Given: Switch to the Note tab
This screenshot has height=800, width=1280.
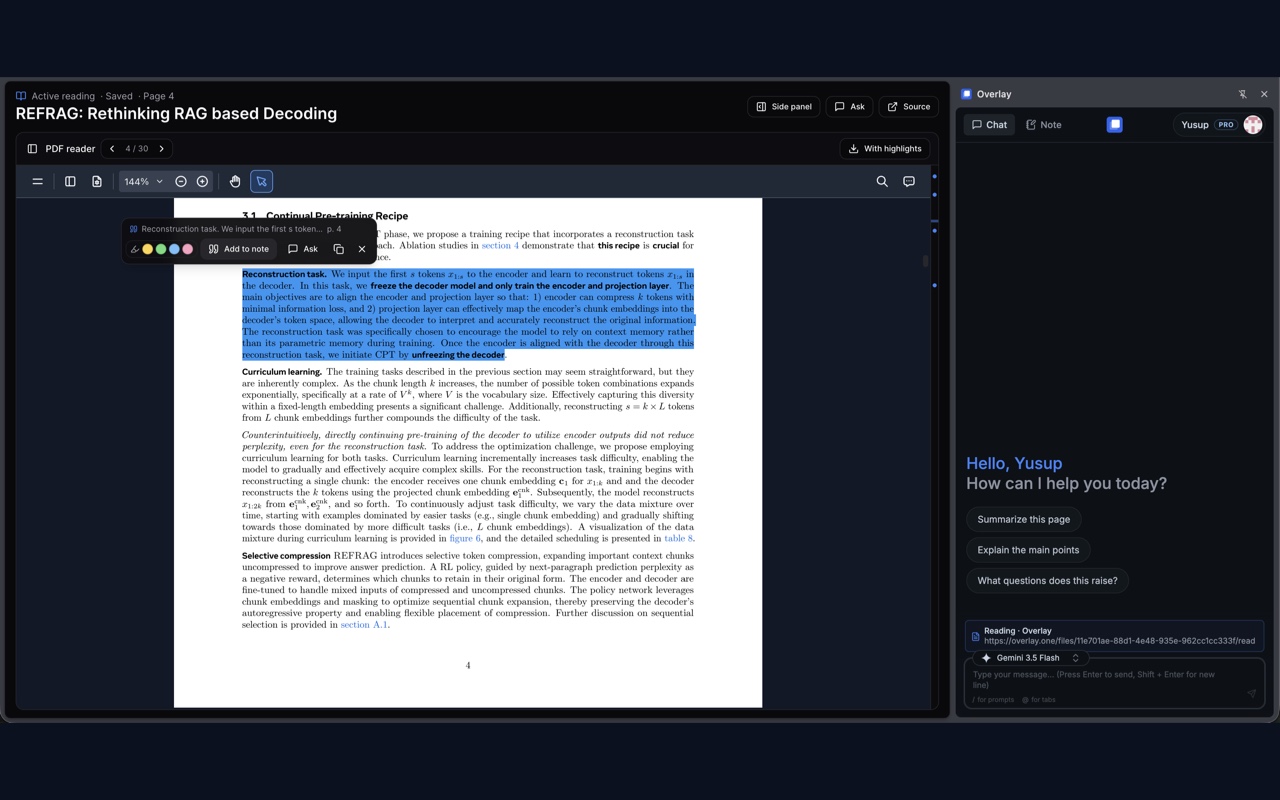Looking at the screenshot, I should 1044,125.
